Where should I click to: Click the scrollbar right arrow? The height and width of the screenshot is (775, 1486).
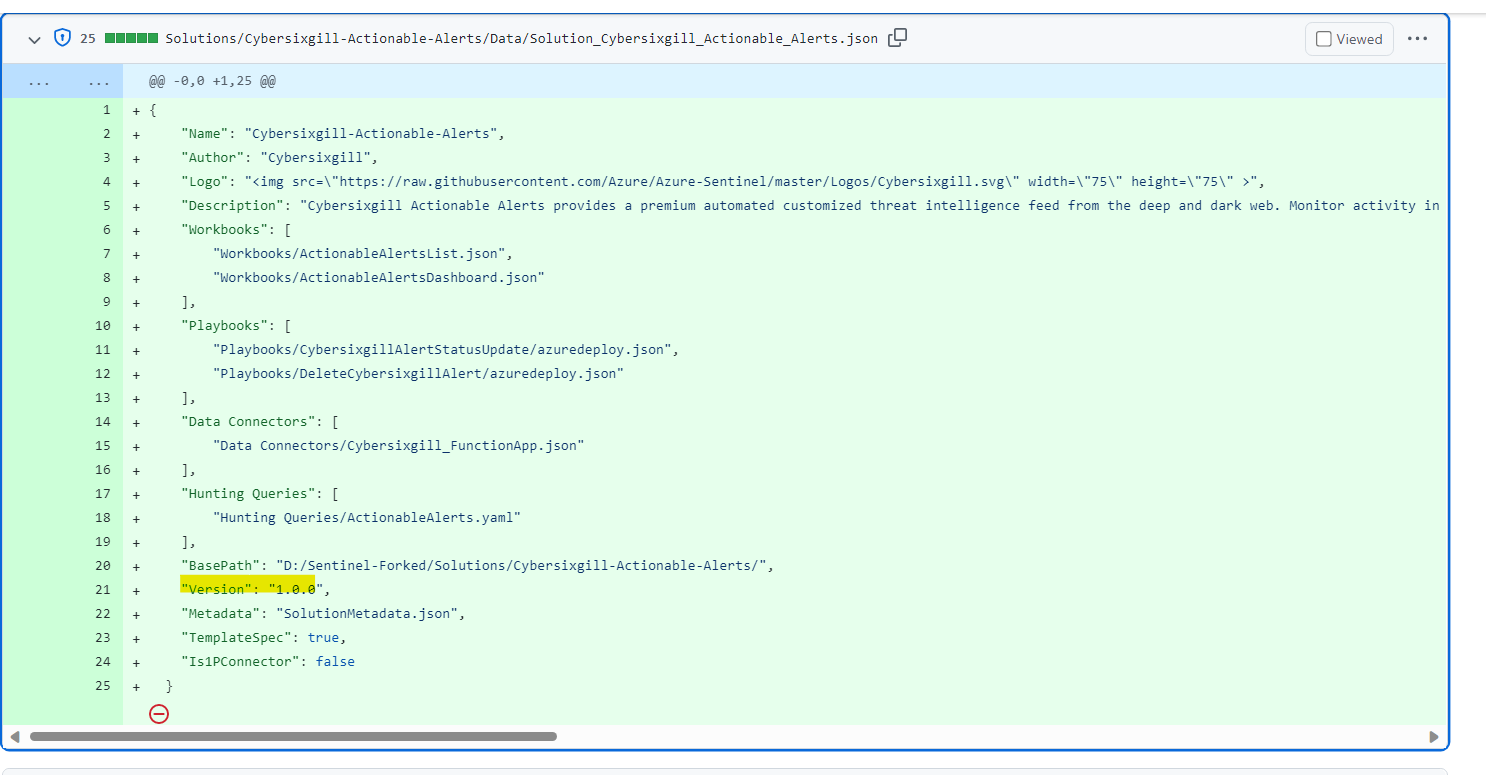(x=1434, y=737)
